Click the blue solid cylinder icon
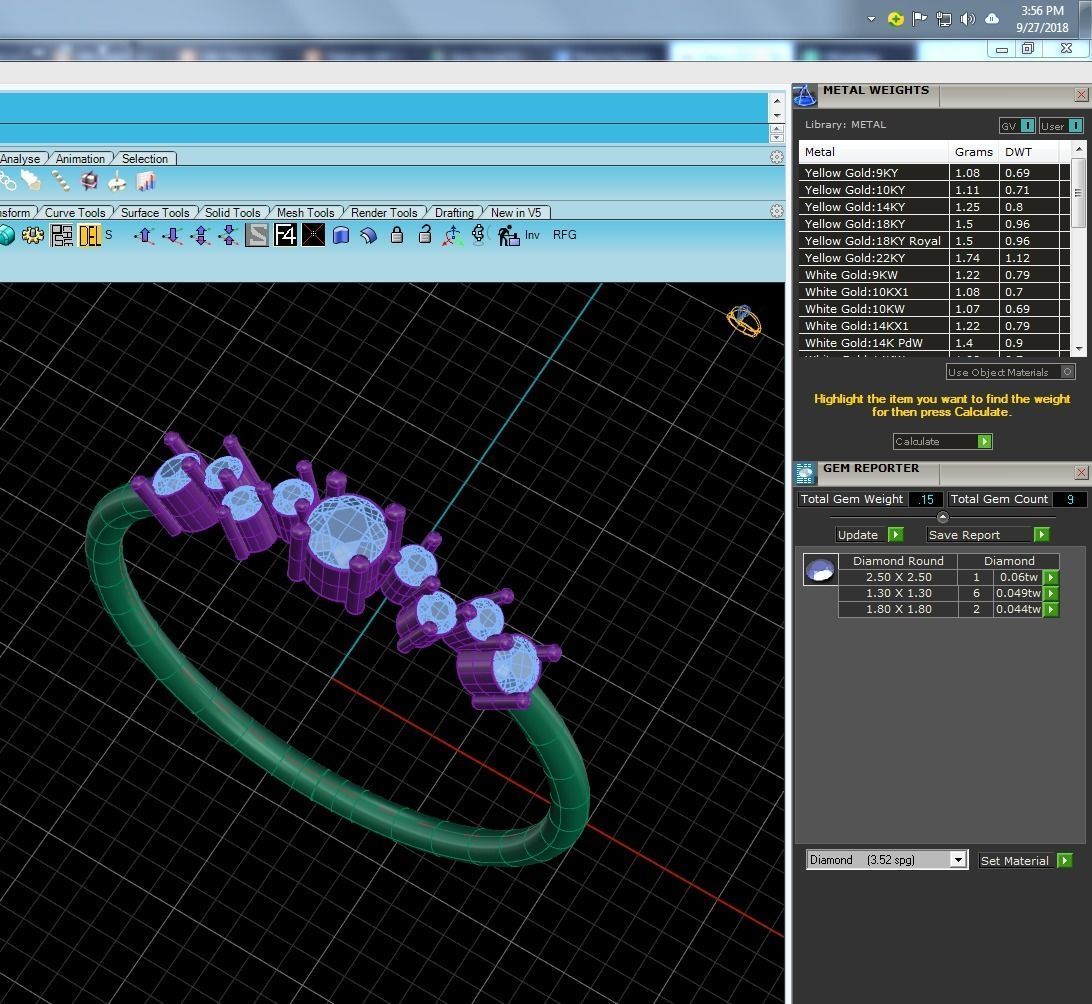1092x1004 pixels. click(x=341, y=235)
